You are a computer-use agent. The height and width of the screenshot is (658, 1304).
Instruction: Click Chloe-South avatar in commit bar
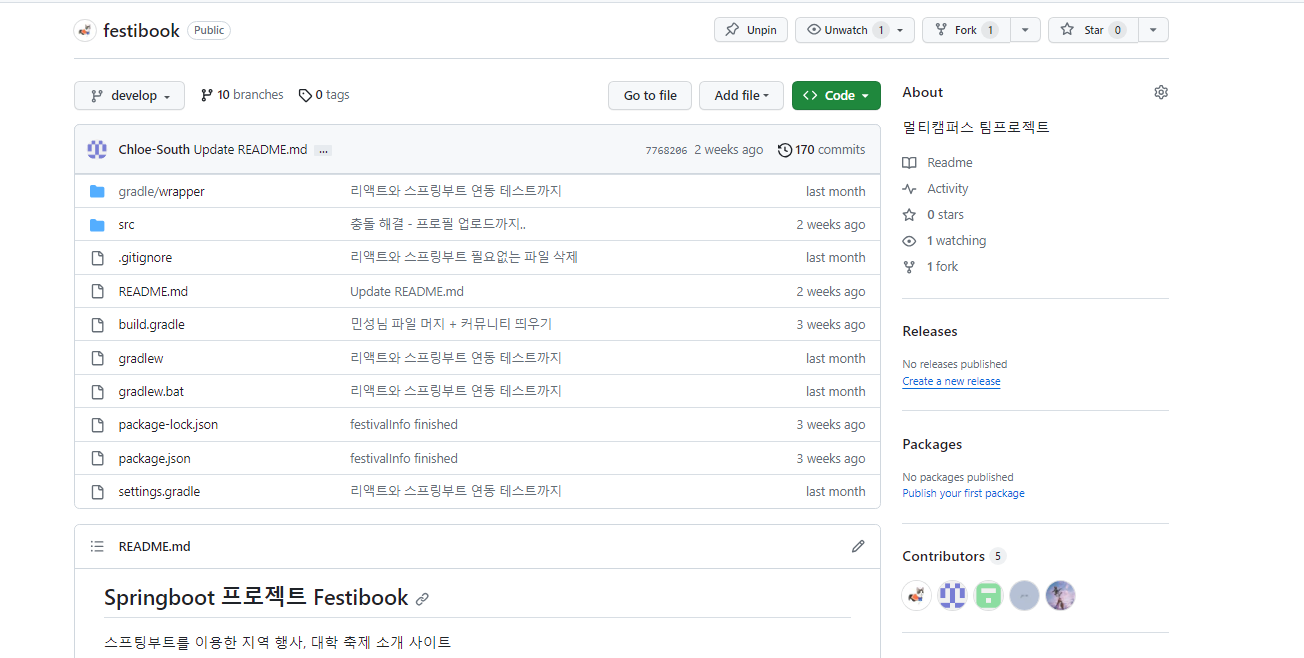(97, 150)
